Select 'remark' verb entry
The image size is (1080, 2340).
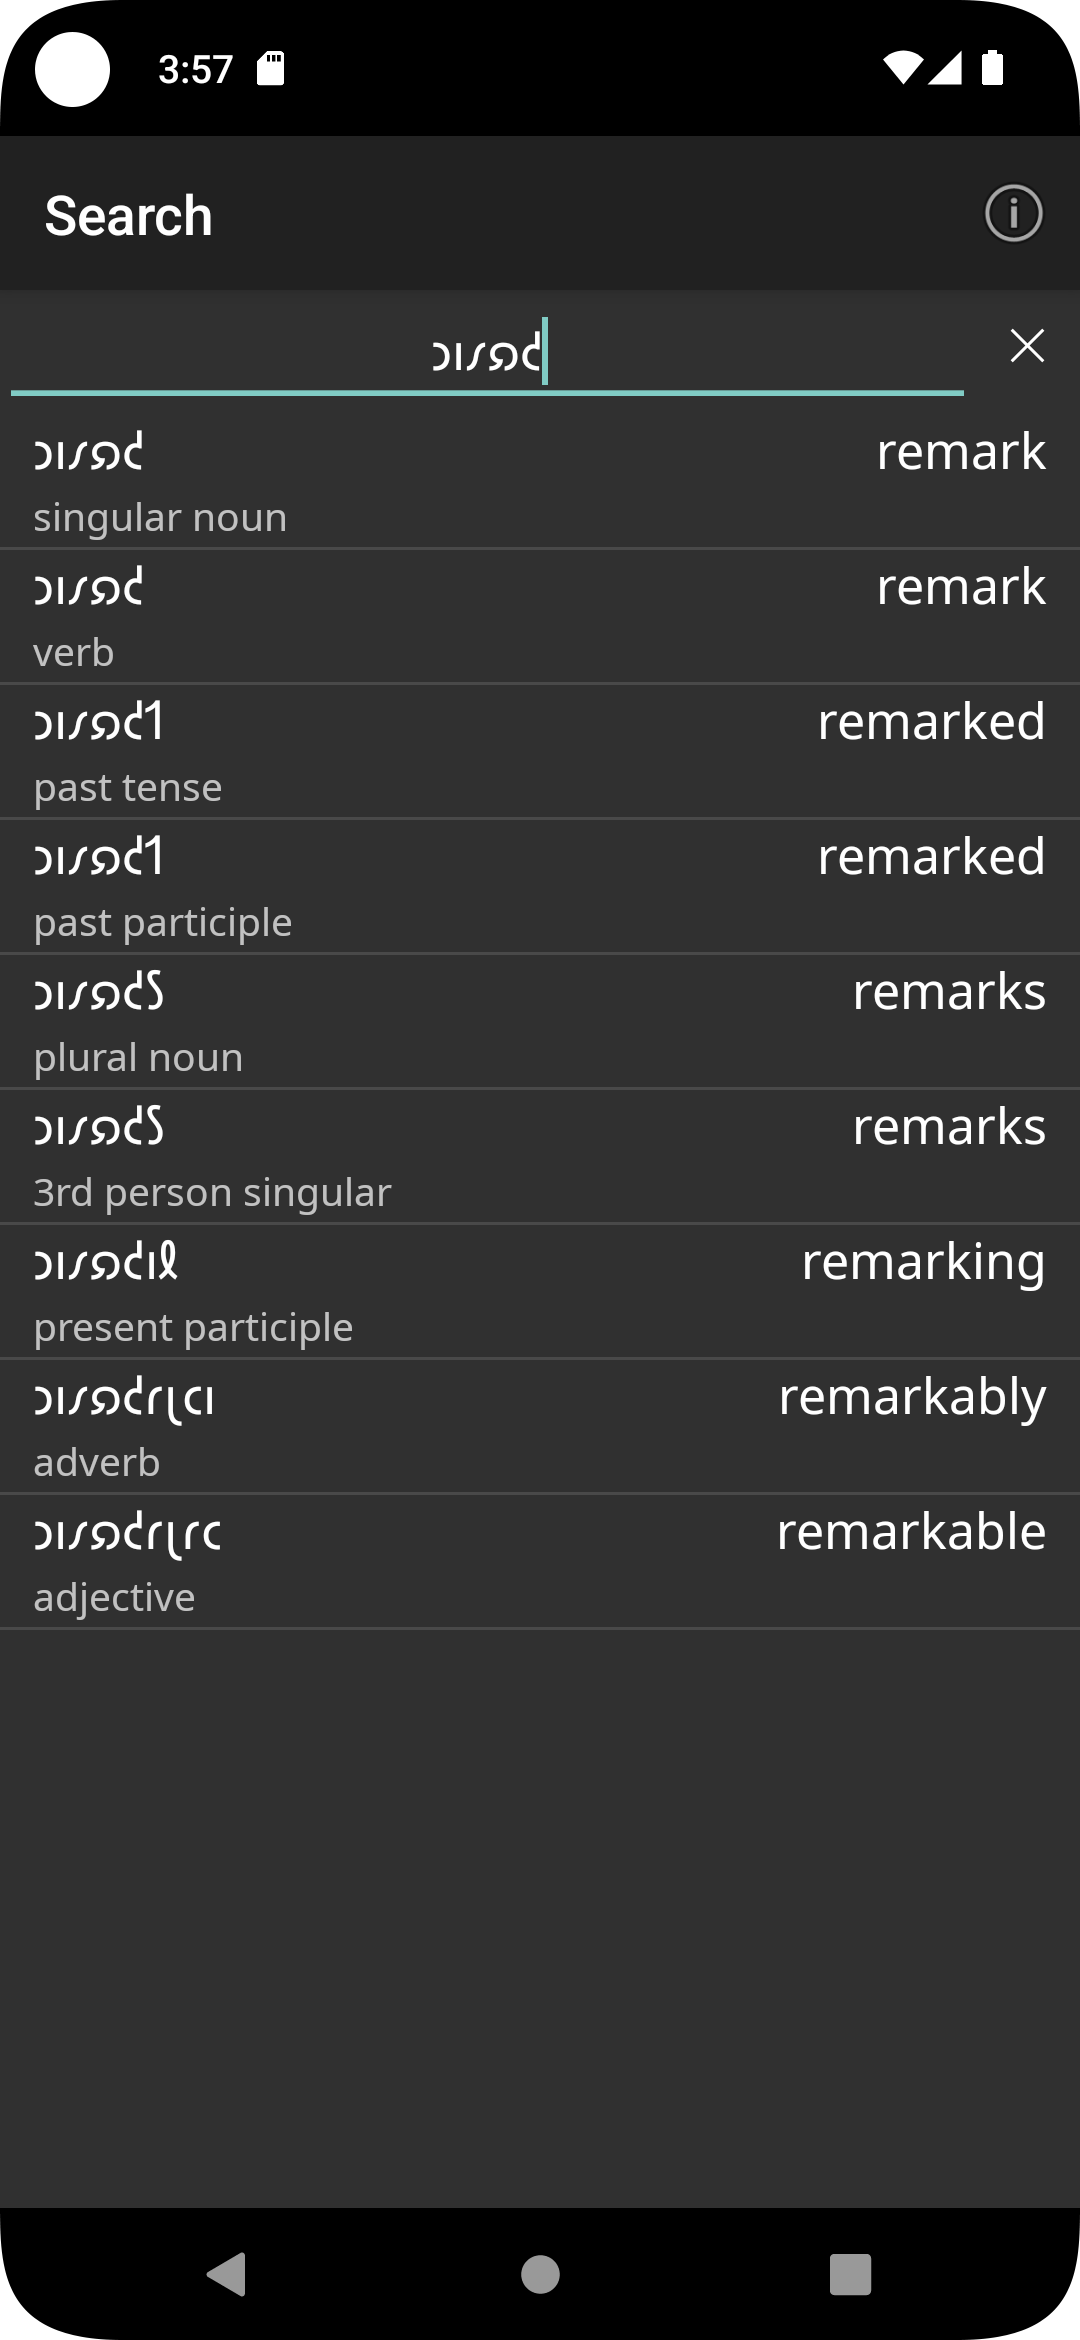tap(540, 617)
